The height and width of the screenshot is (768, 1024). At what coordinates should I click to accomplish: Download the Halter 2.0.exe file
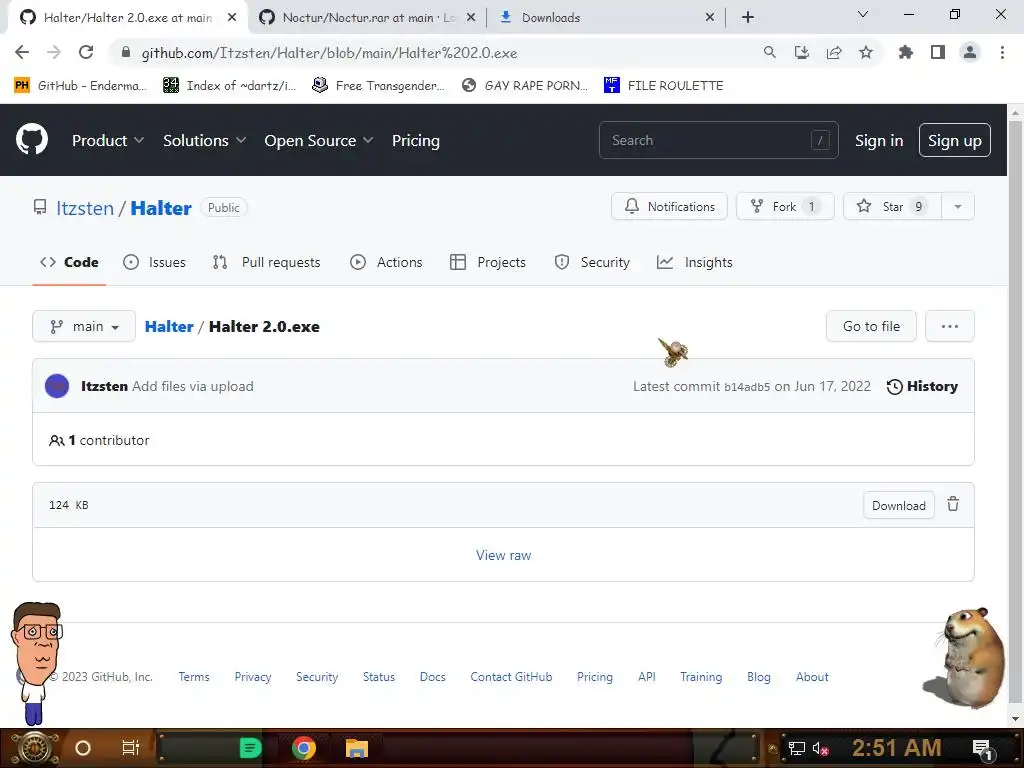click(899, 505)
